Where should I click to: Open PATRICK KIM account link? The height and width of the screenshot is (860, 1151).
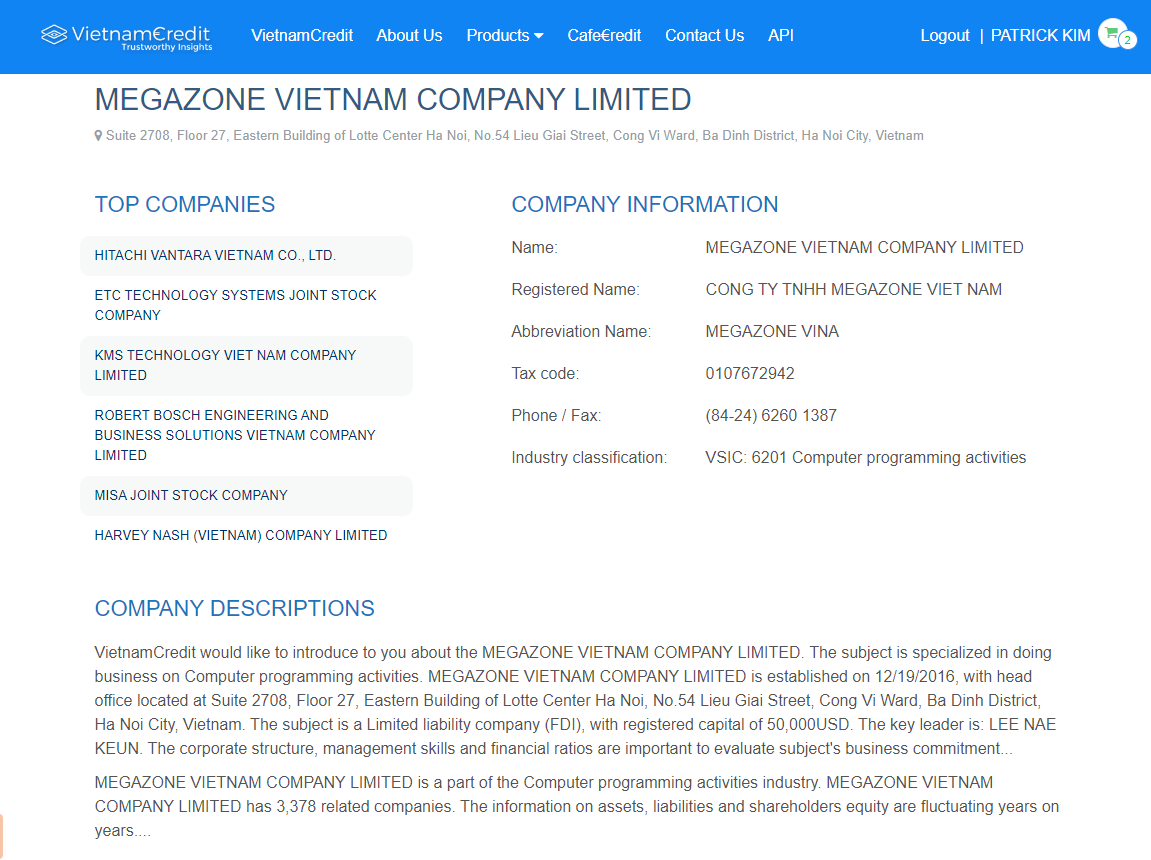1040,35
